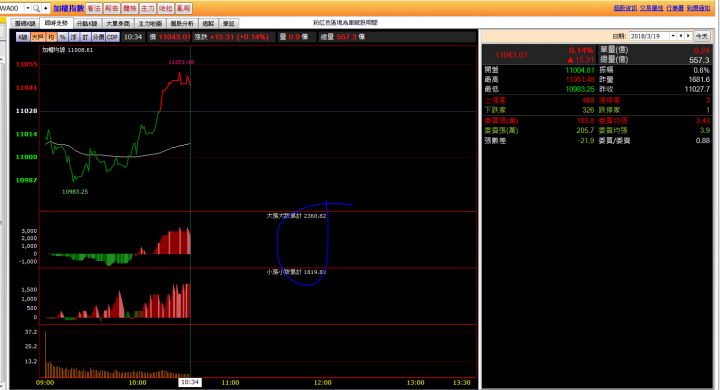
Task: Open the 分鐘K線 tab
Action: click(x=87, y=23)
